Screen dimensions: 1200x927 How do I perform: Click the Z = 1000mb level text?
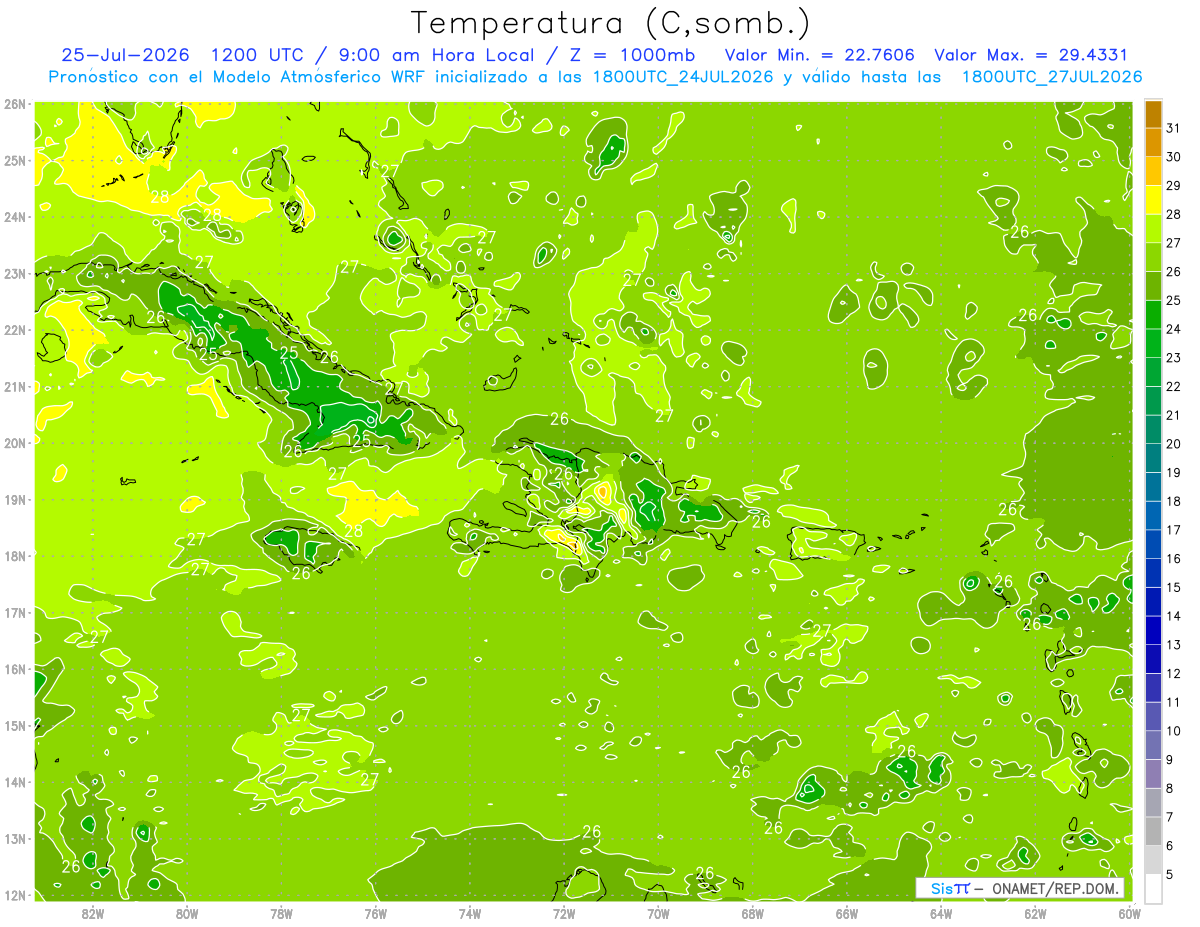coord(643,55)
